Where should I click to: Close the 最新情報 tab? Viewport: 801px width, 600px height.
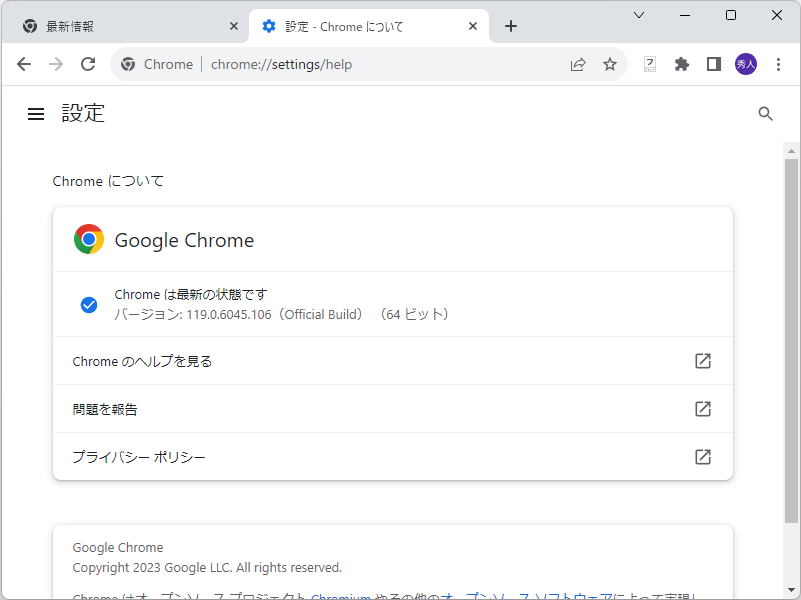(234, 26)
